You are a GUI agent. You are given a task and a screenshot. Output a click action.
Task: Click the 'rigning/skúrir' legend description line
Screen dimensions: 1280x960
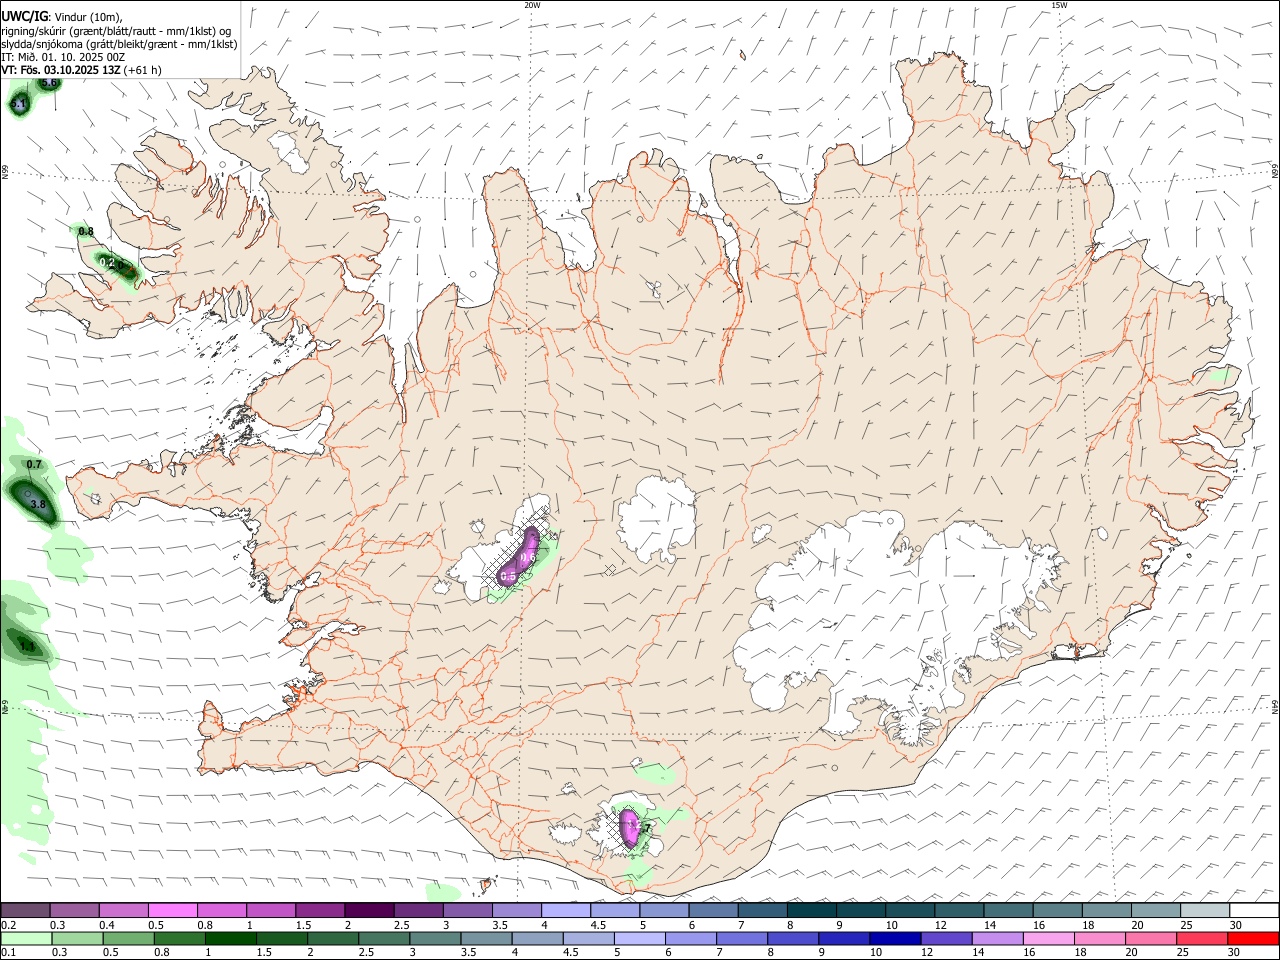click(118, 30)
